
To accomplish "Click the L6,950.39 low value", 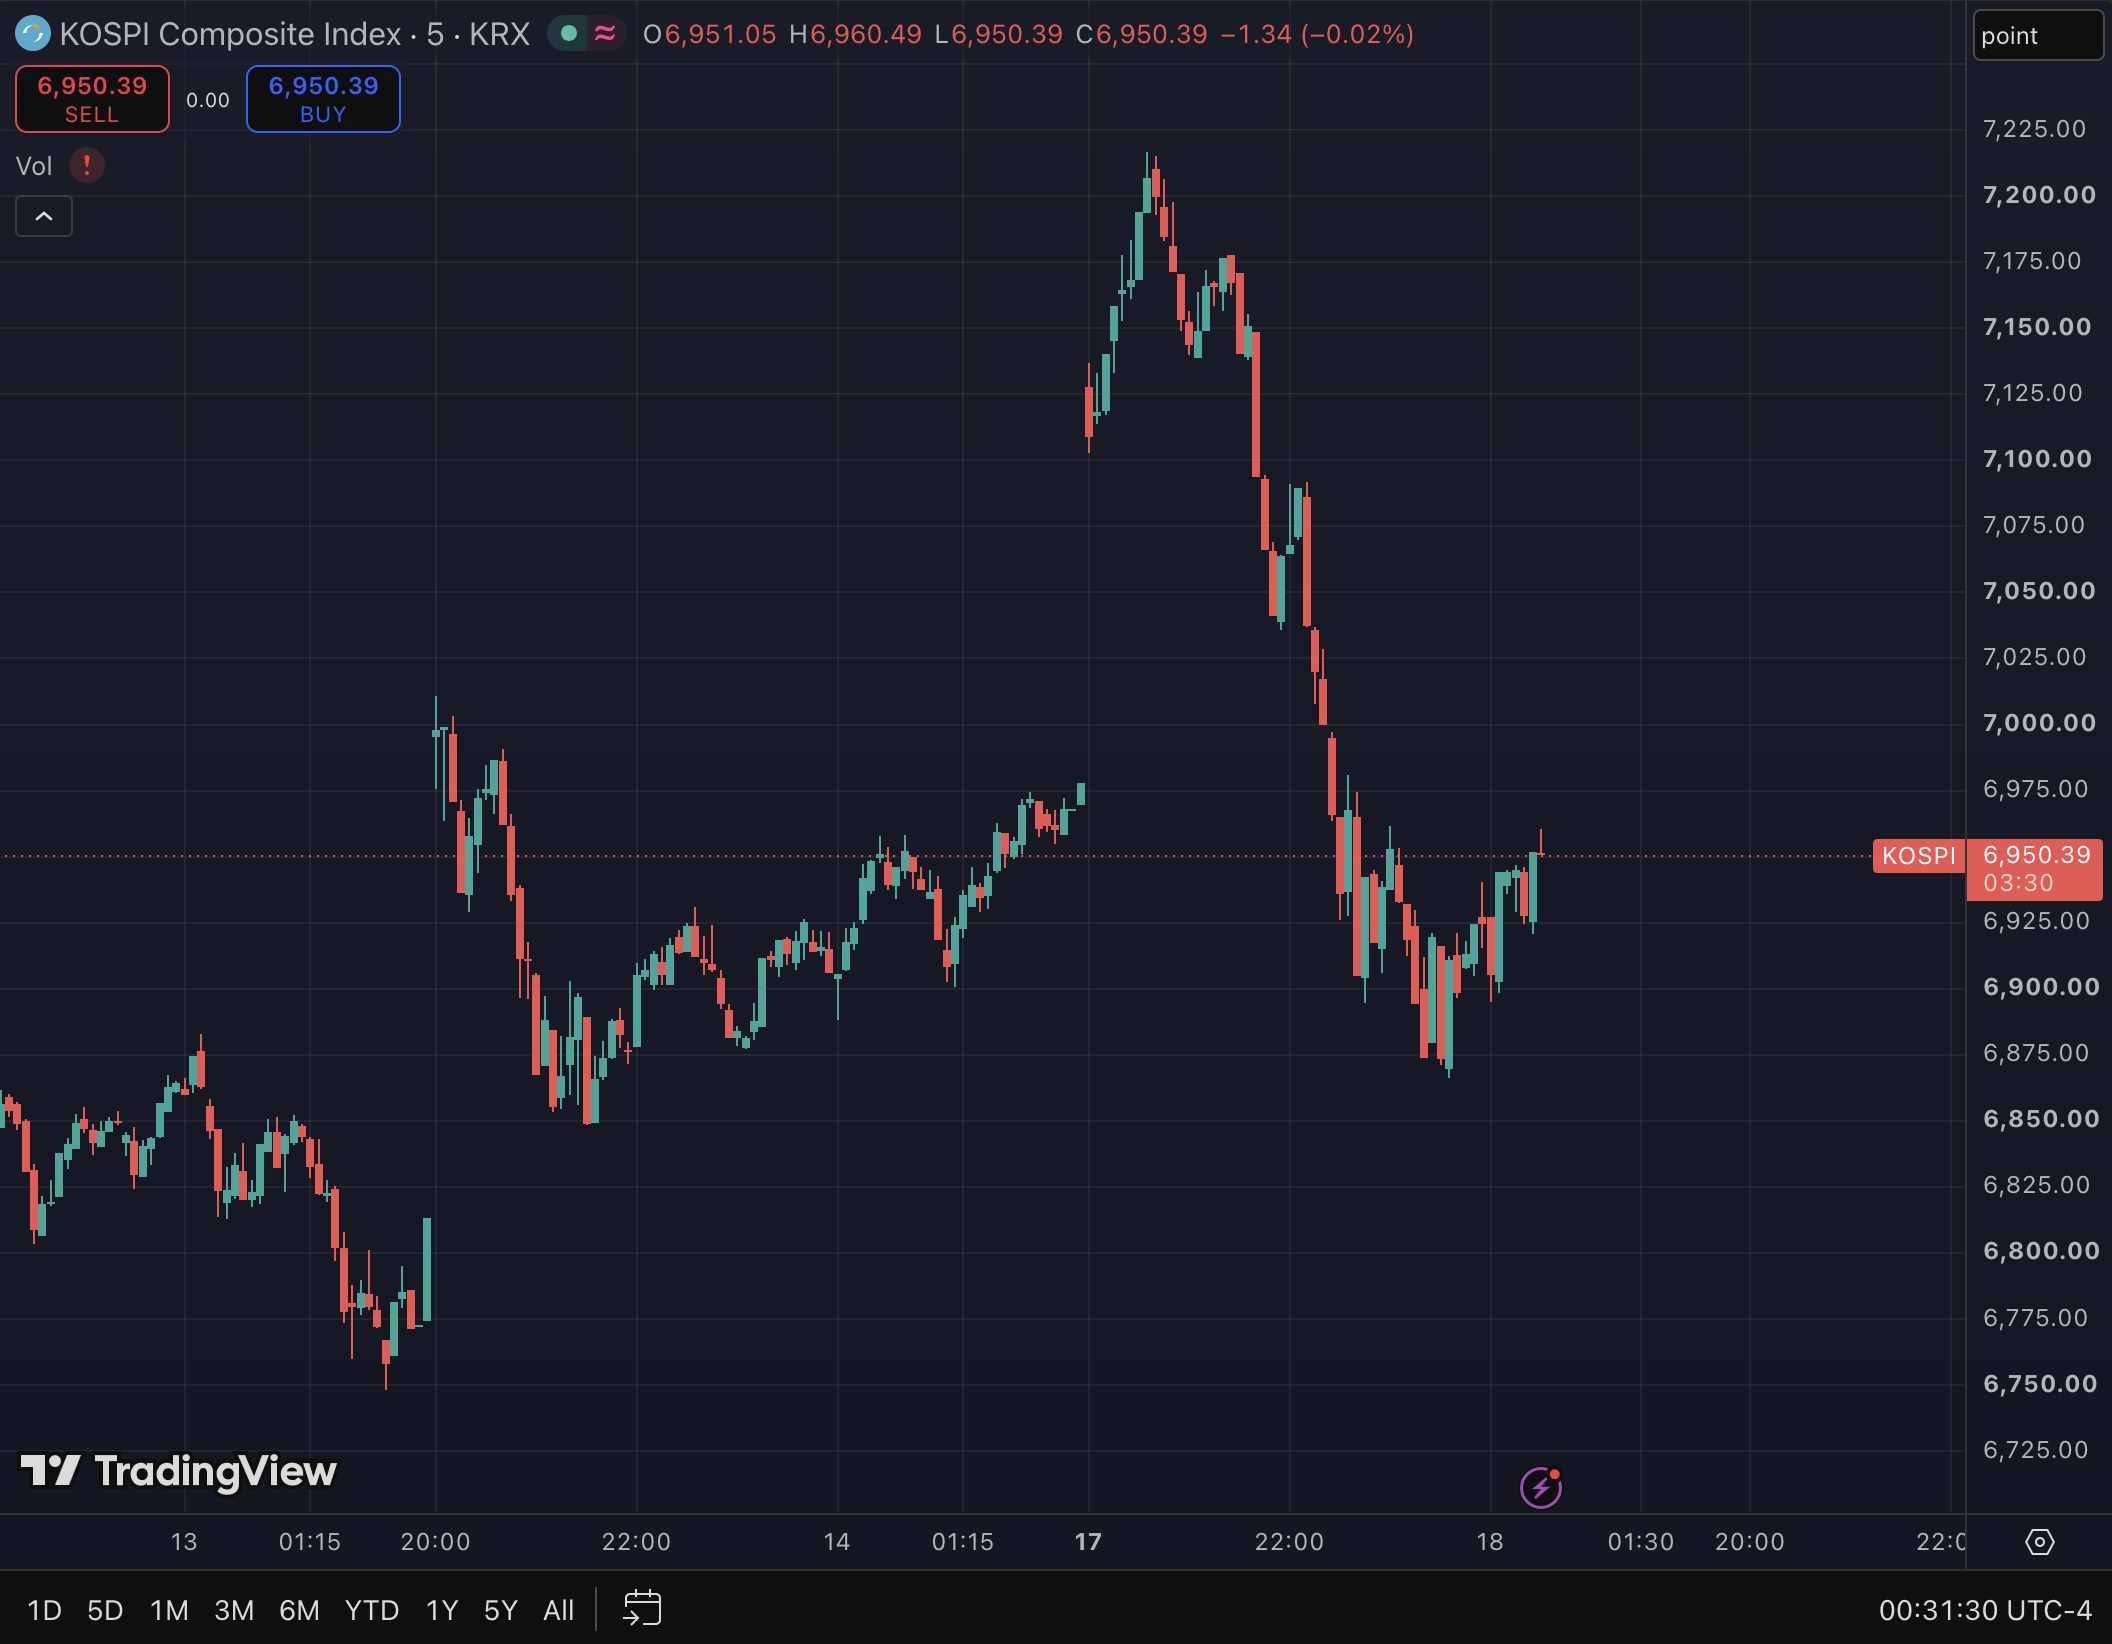I will (x=998, y=34).
